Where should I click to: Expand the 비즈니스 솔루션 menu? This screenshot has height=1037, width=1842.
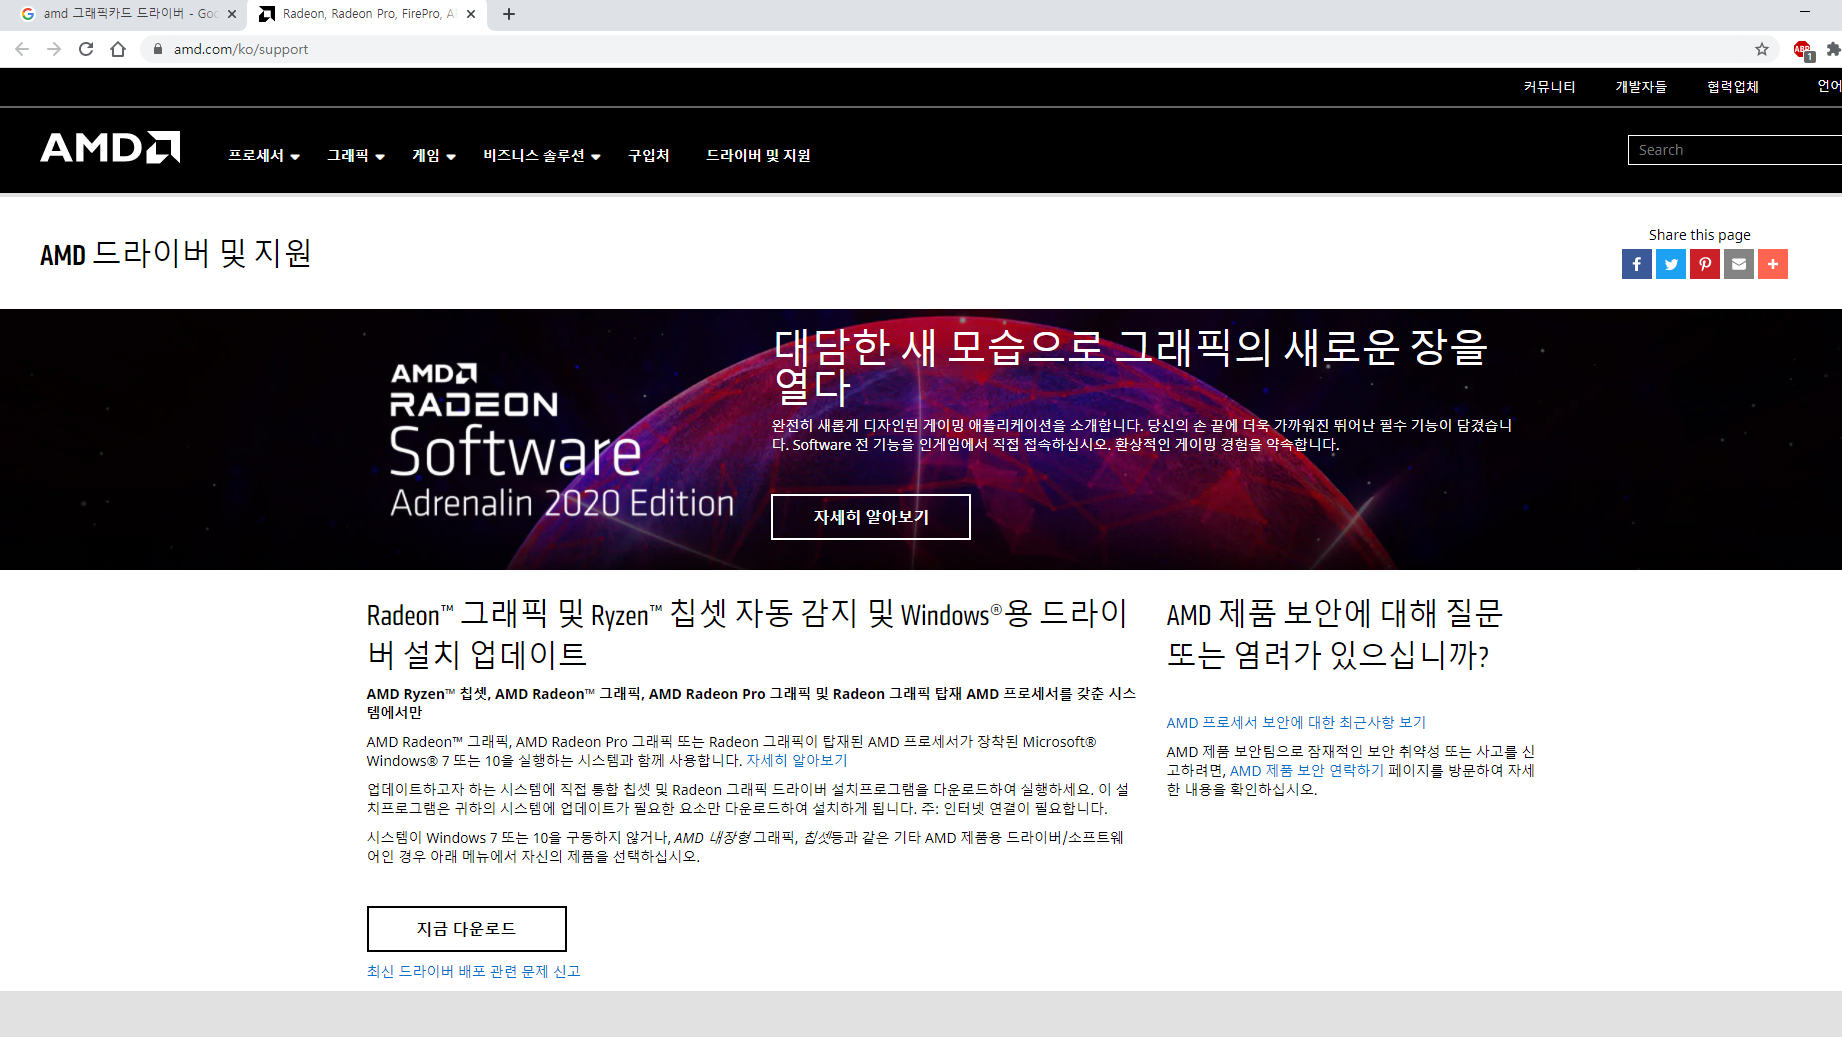point(542,155)
